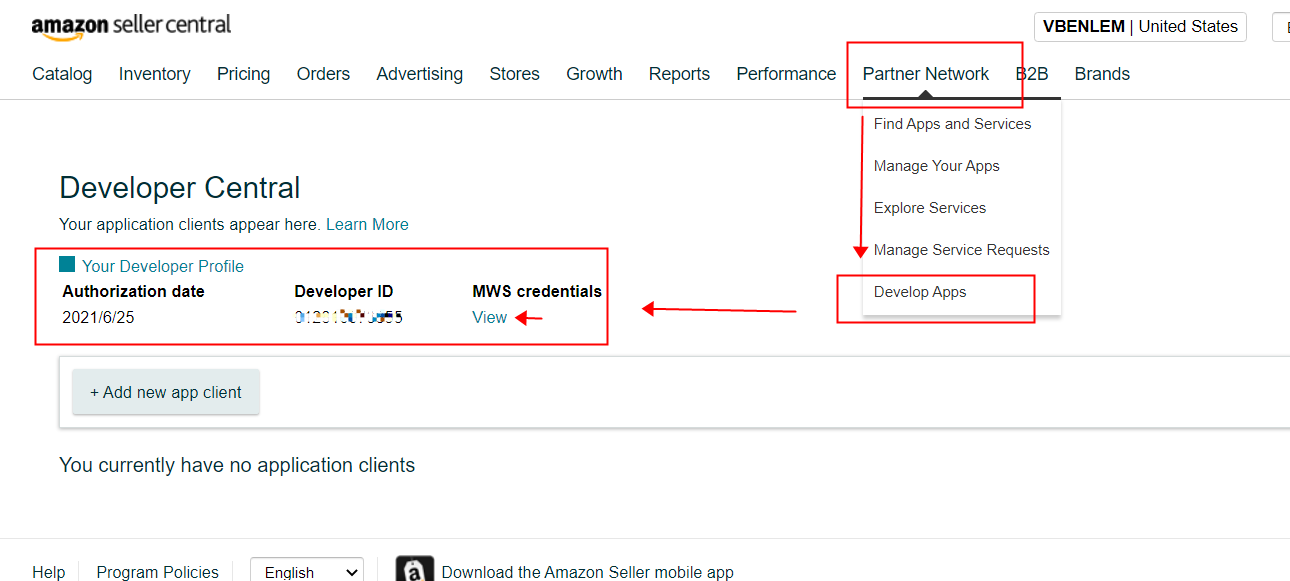Click the Authorization date 2021/6/25 value
The height and width of the screenshot is (581, 1290).
[98, 317]
